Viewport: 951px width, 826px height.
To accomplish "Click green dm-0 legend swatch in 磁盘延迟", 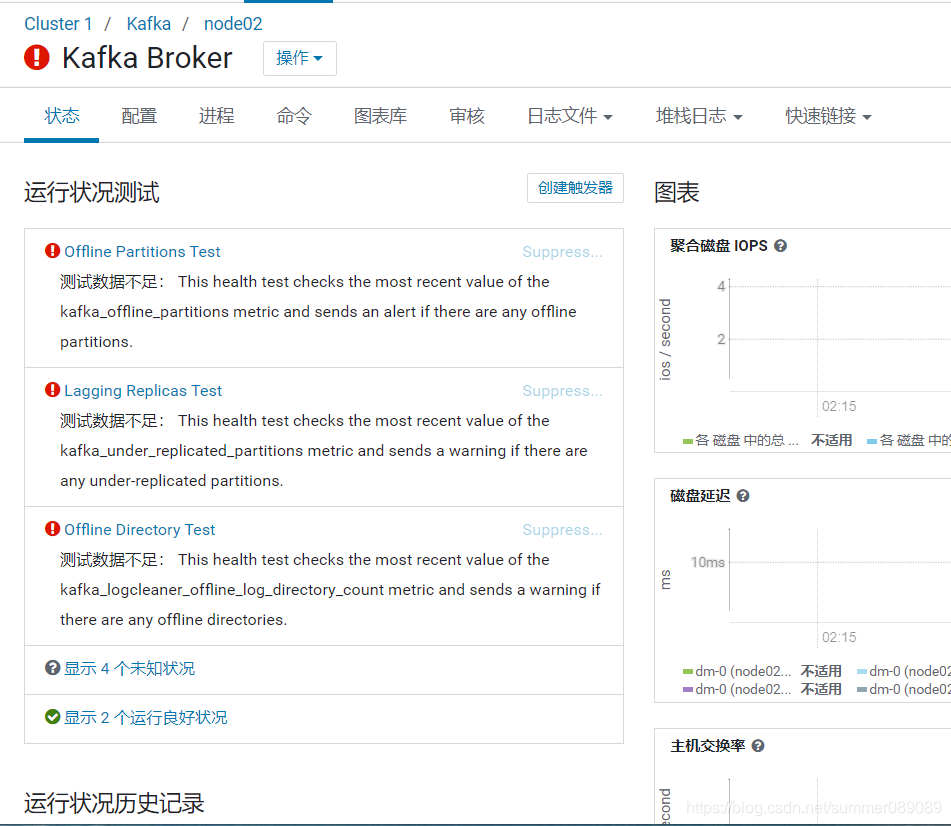I will pyautogui.click(x=688, y=671).
